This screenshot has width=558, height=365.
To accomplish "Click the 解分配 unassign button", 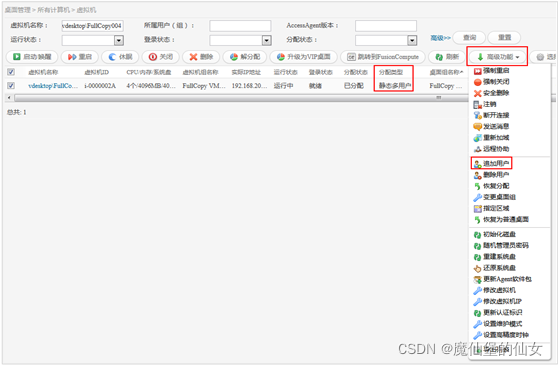I will point(245,57).
